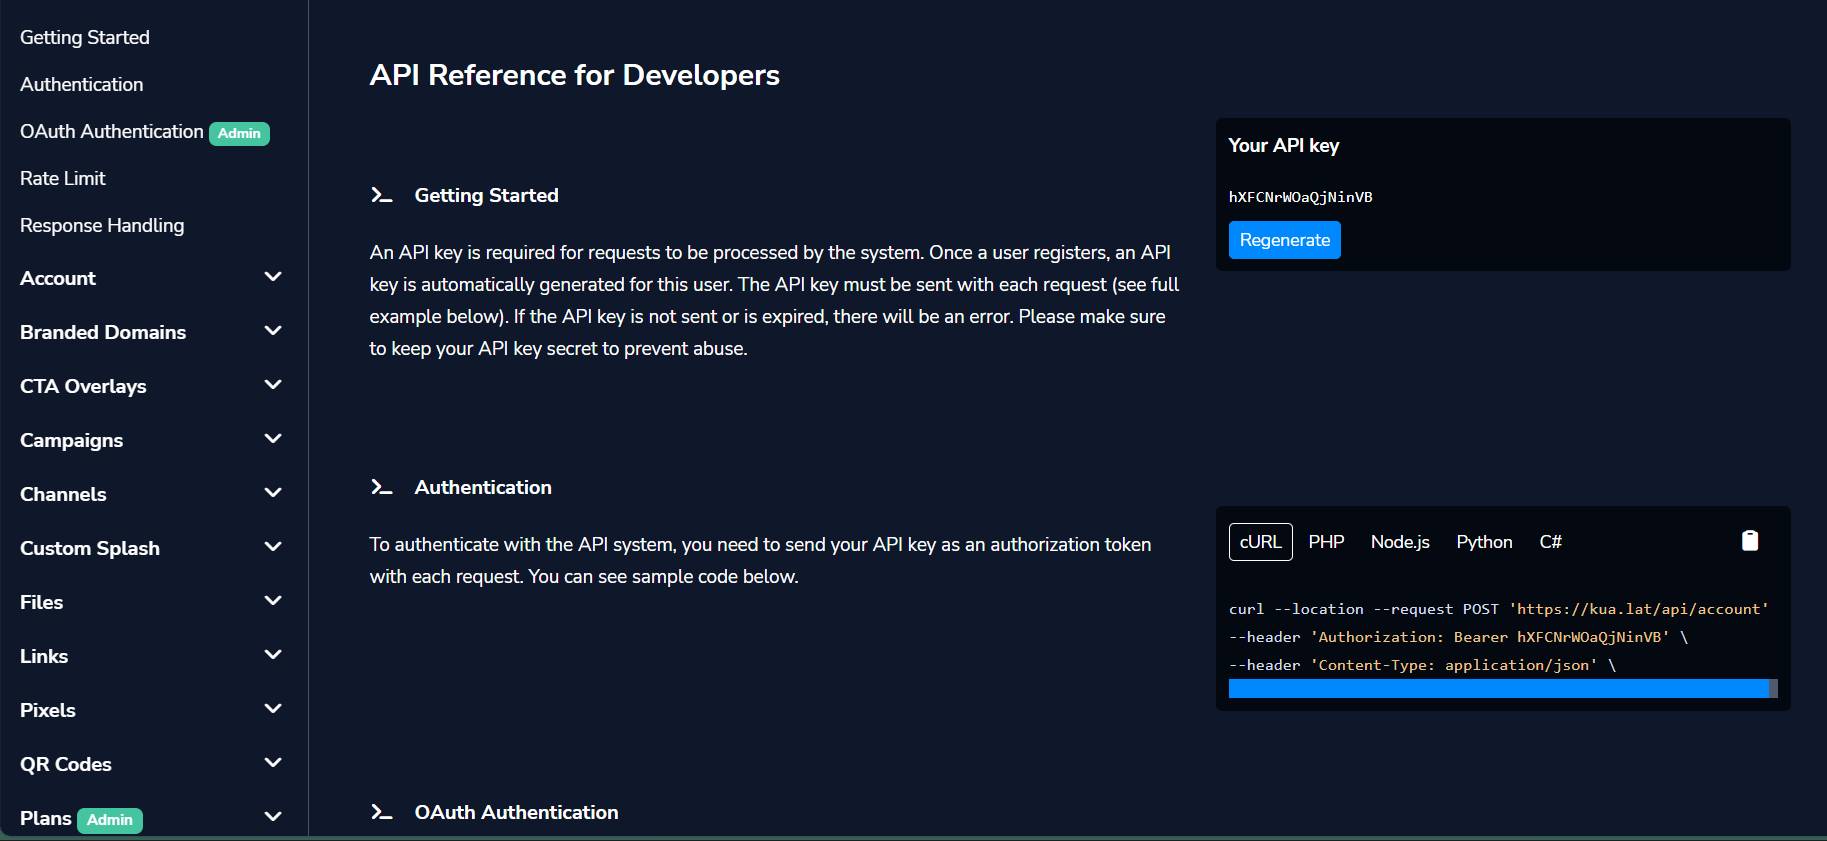Switch to the PHP code tab
Viewport: 1827px width, 841px height.
(1326, 542)
